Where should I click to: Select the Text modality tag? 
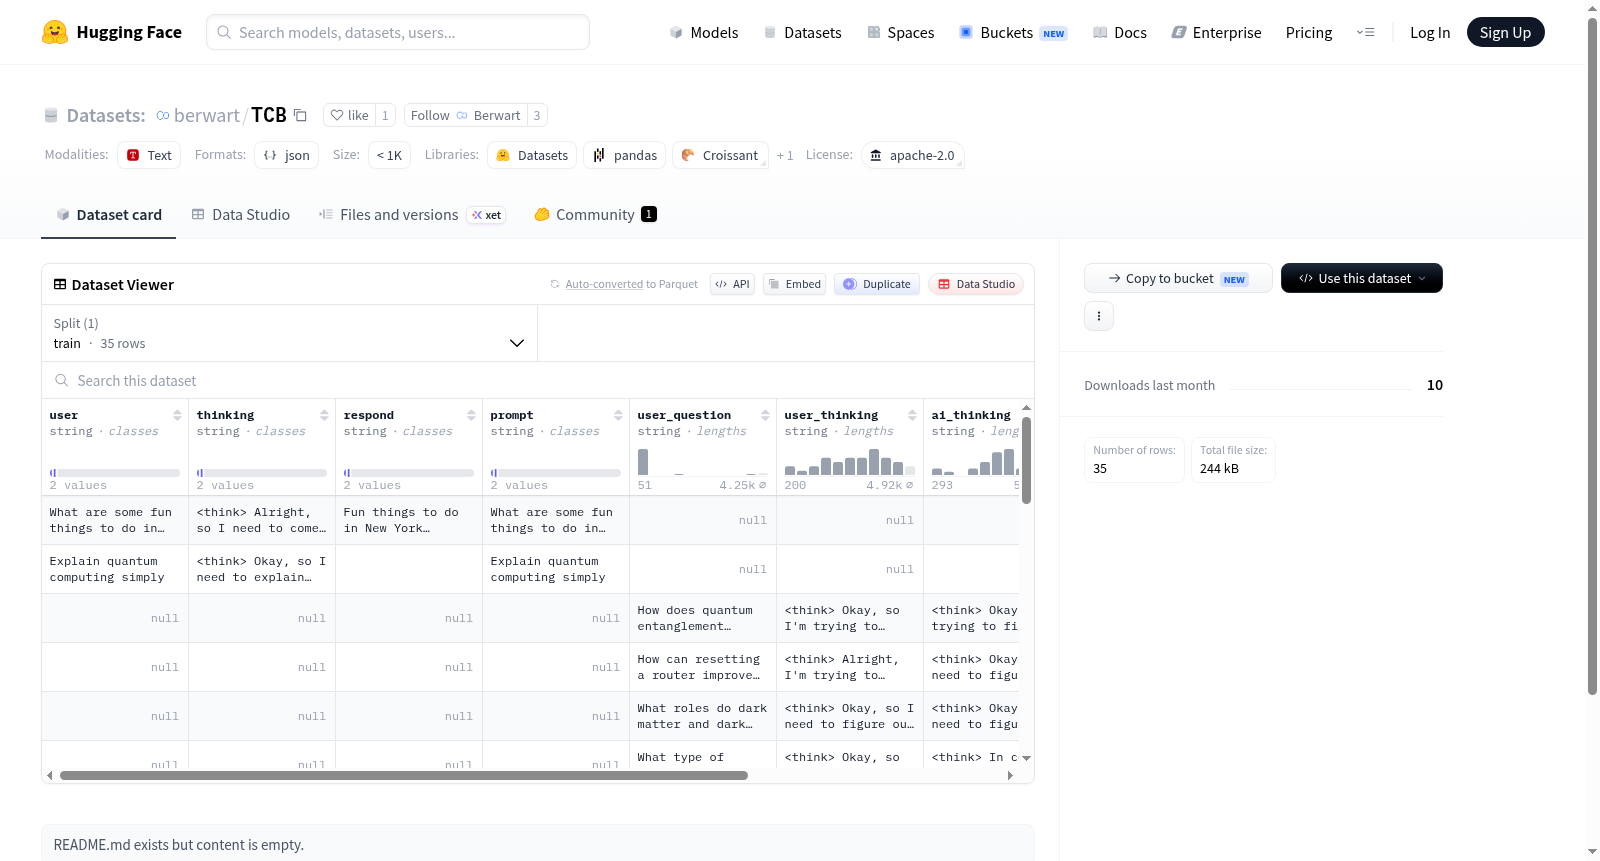tap(149, 155)
